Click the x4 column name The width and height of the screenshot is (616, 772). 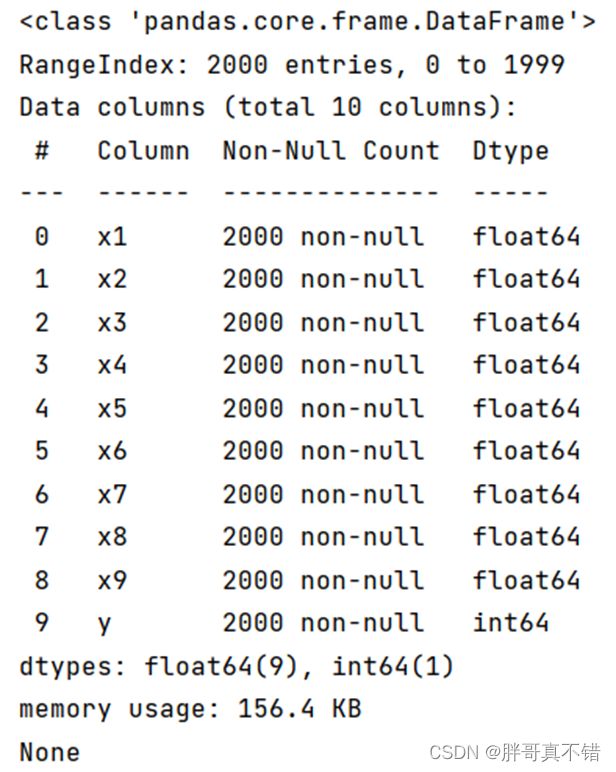112,366
